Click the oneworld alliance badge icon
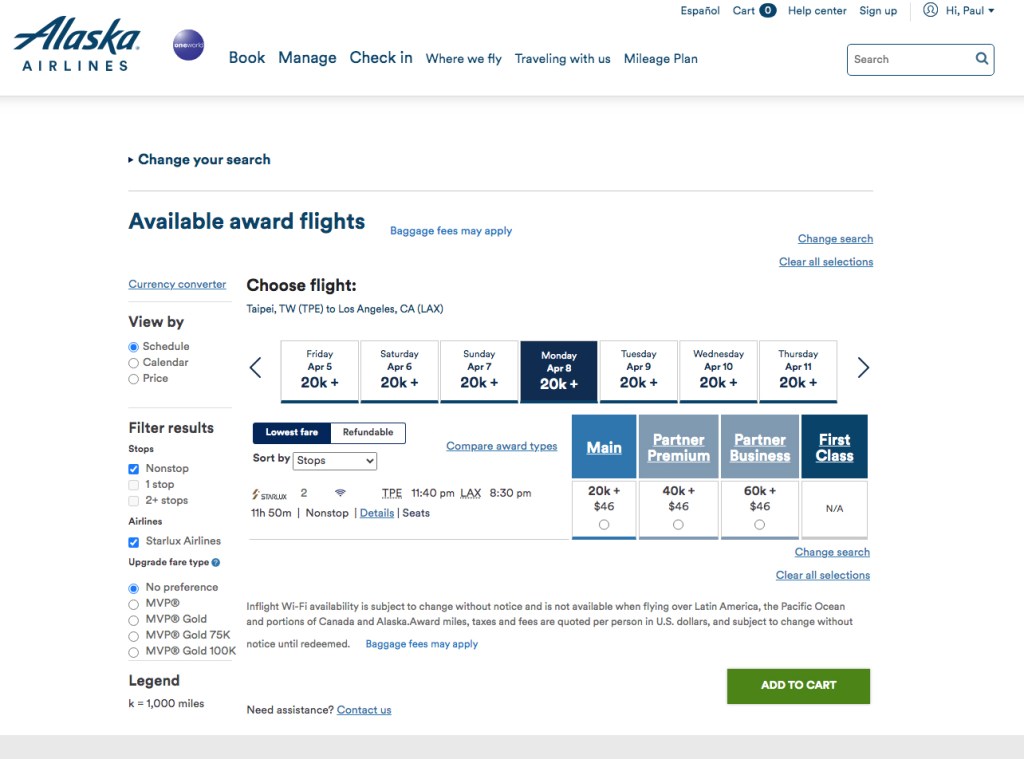 188,45
